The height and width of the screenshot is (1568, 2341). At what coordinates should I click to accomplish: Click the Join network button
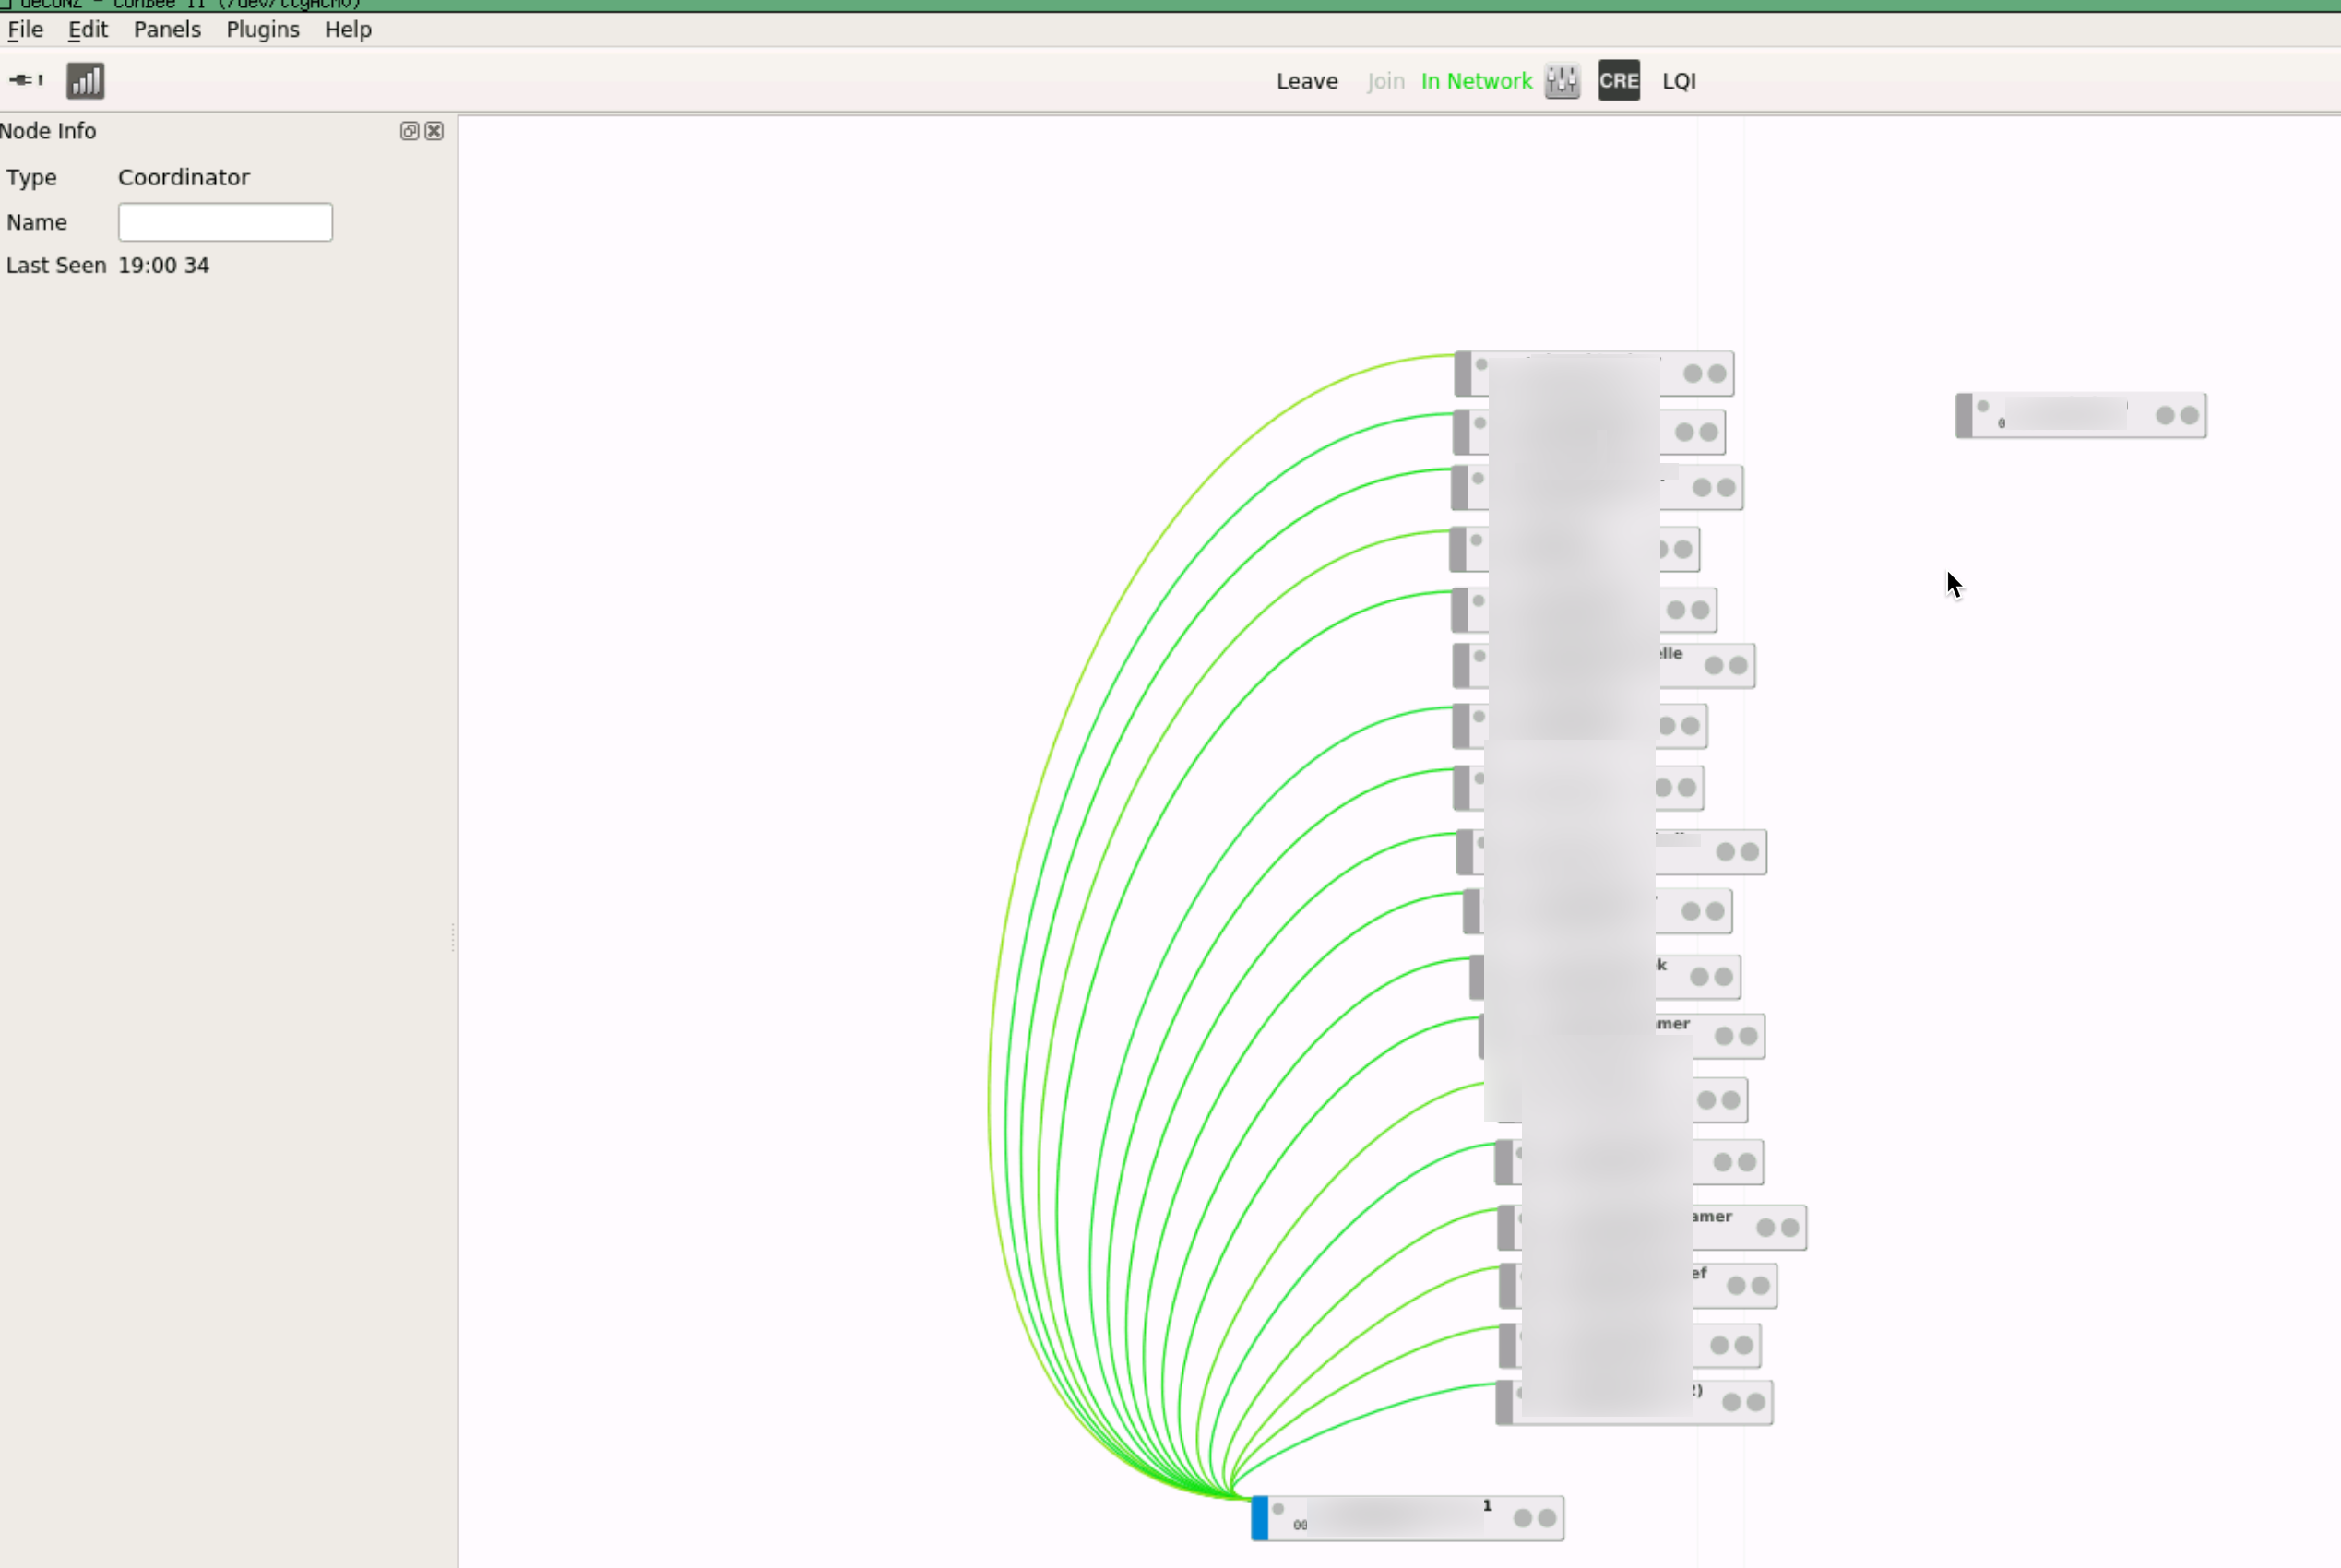(1385, 81)
